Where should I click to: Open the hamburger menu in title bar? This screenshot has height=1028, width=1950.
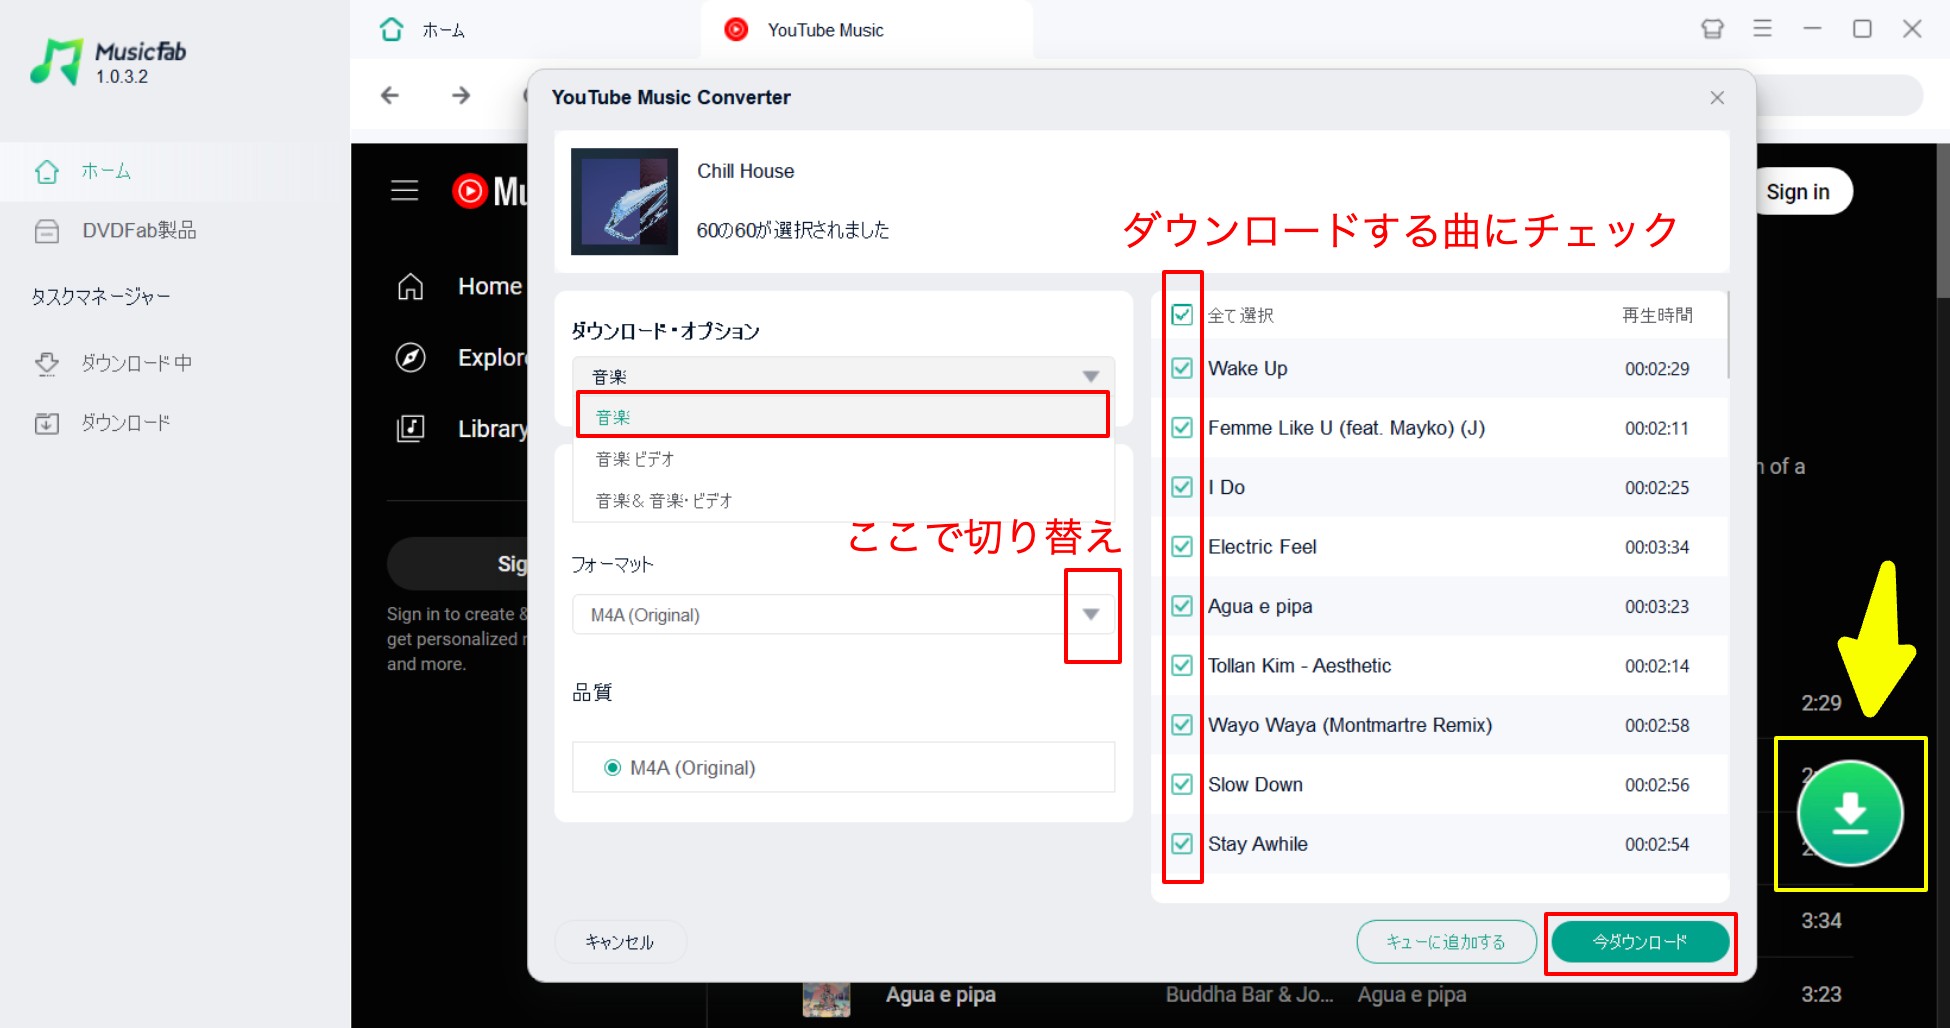coord(1762,29)
